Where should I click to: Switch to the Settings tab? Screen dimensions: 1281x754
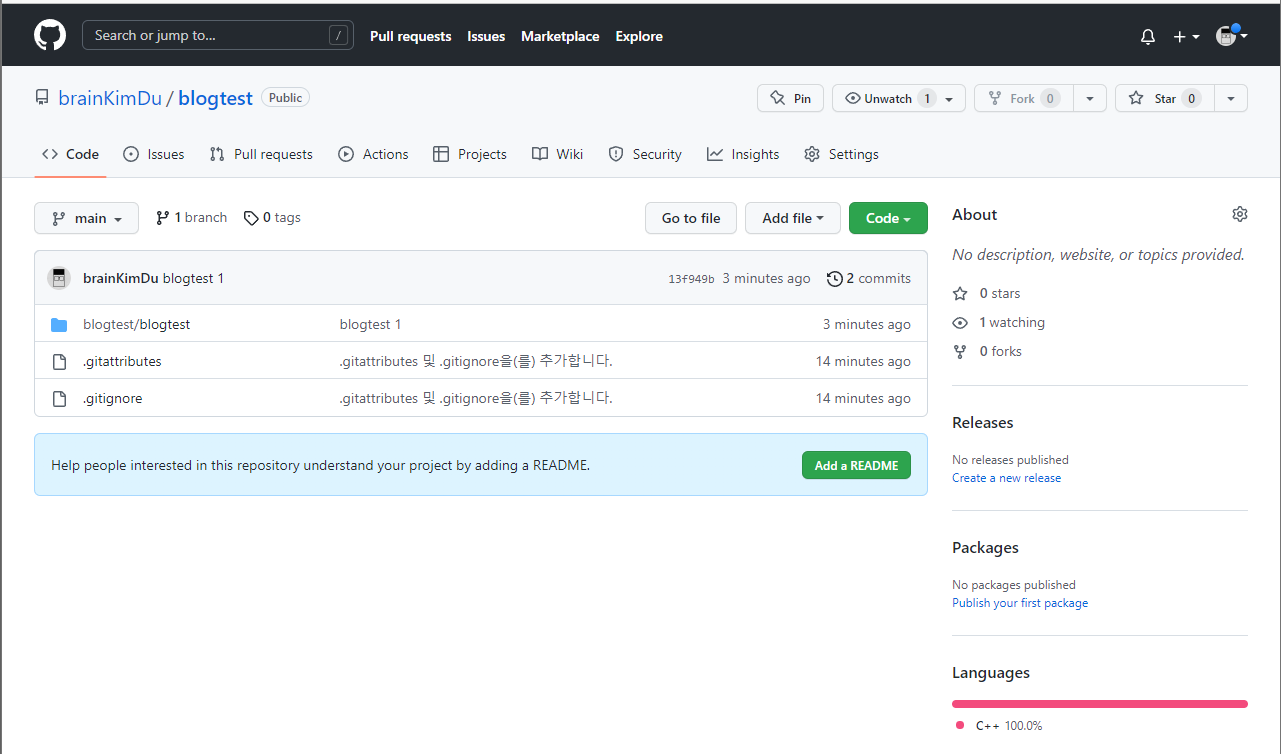coord(841,154)
